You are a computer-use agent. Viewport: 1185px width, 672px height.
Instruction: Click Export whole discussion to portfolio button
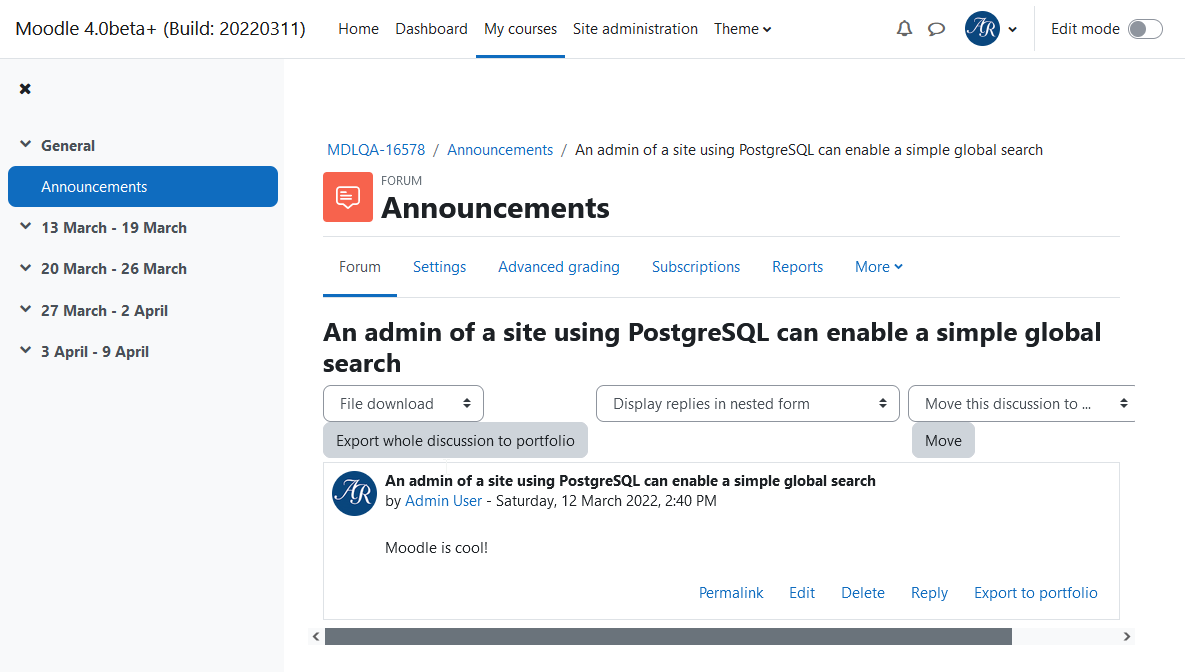pos(456,441)
